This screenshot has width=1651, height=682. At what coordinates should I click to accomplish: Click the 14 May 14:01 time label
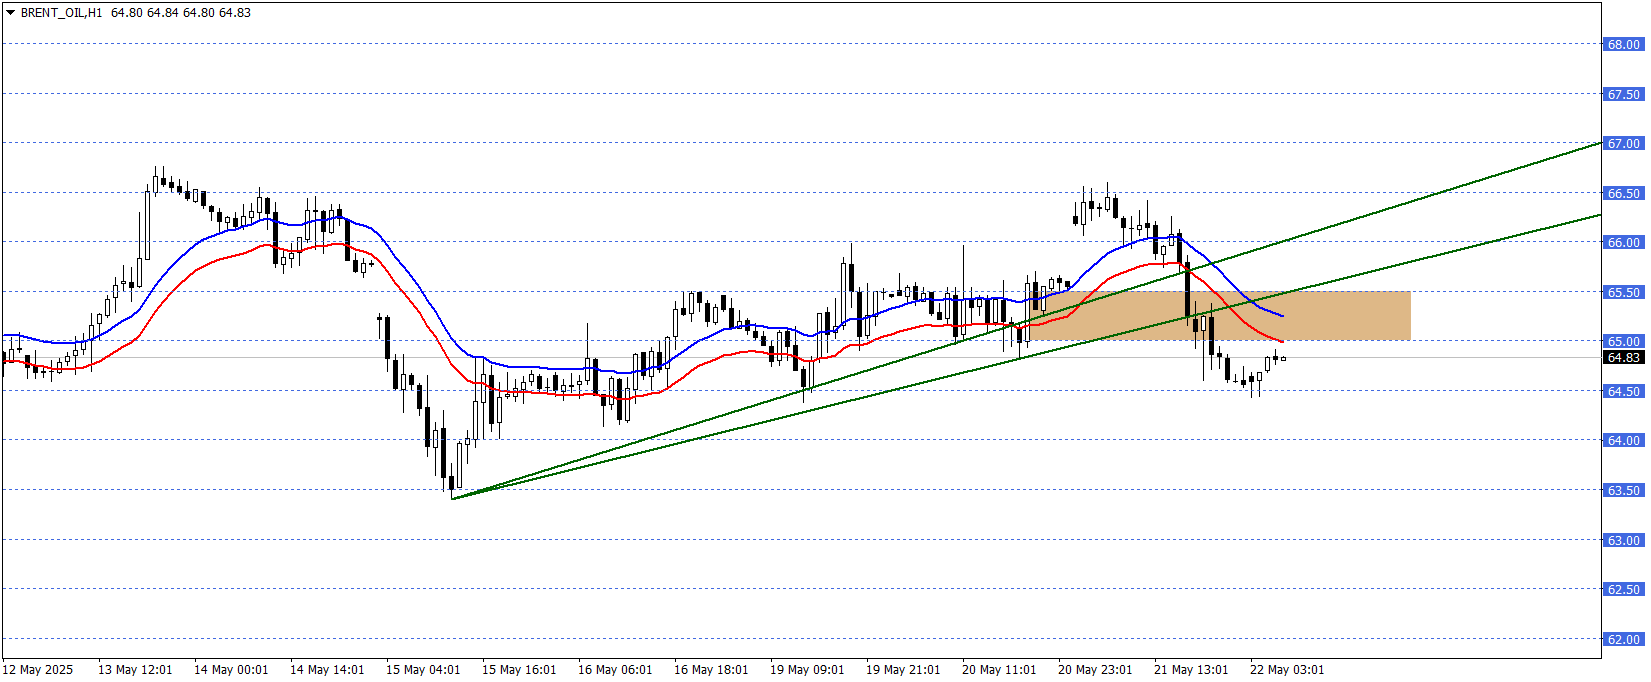pyautogui.click(x=327, y=669)
